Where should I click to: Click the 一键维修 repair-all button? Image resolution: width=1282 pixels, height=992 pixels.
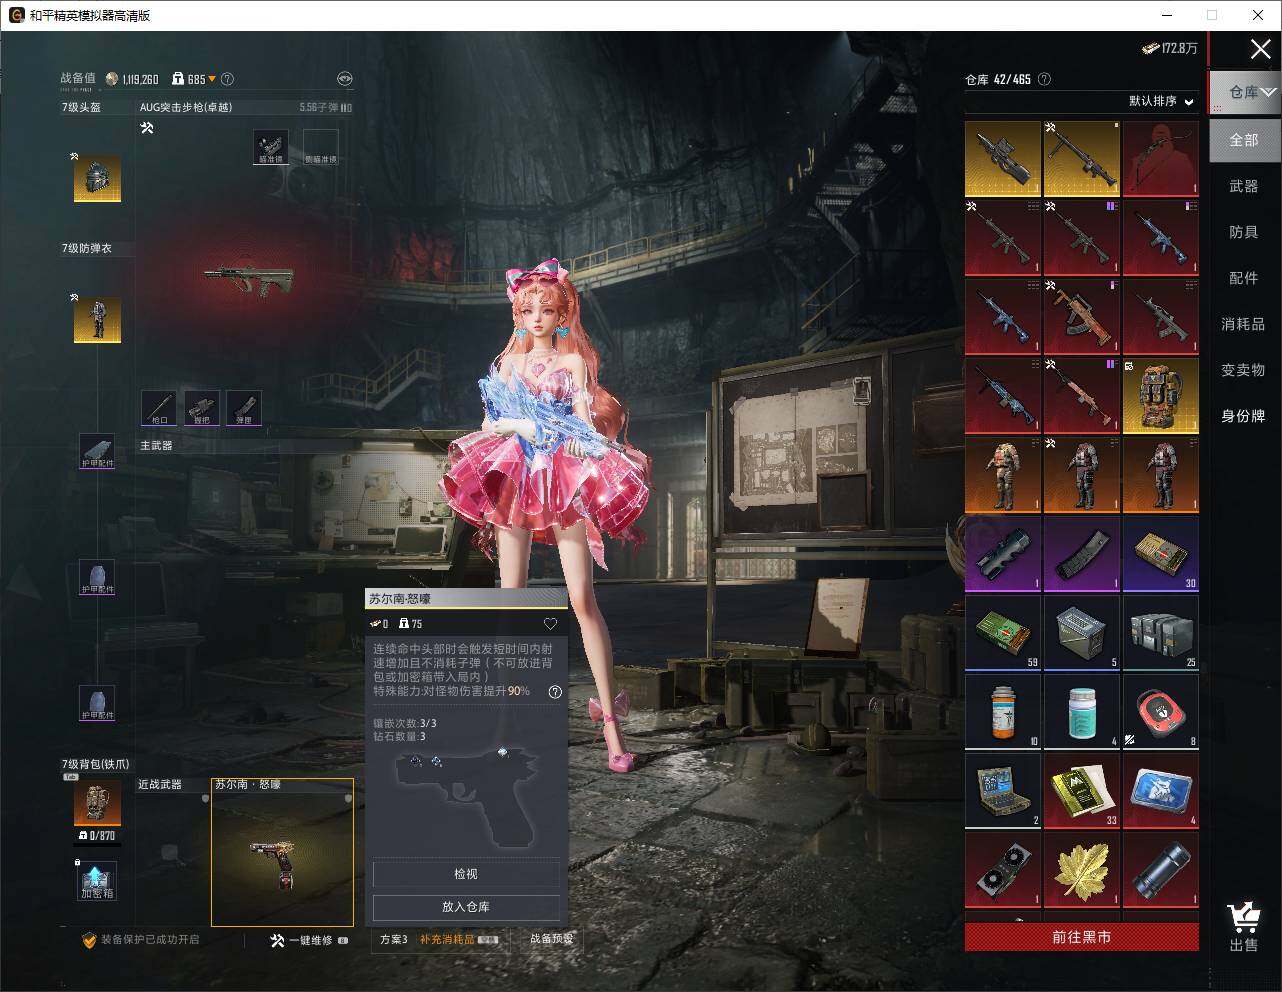point(309,941)
